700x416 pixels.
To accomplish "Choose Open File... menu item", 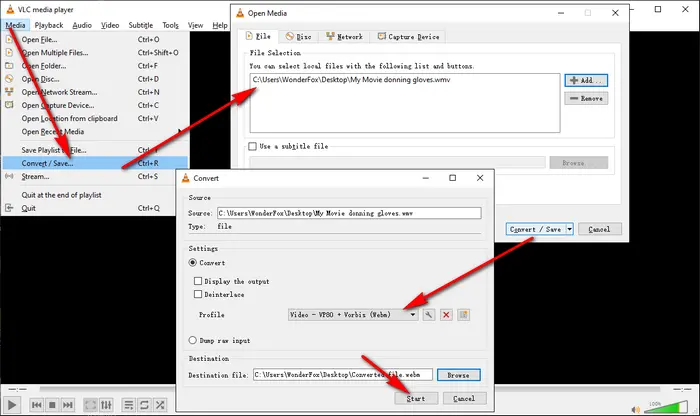I will coord(95,39).
